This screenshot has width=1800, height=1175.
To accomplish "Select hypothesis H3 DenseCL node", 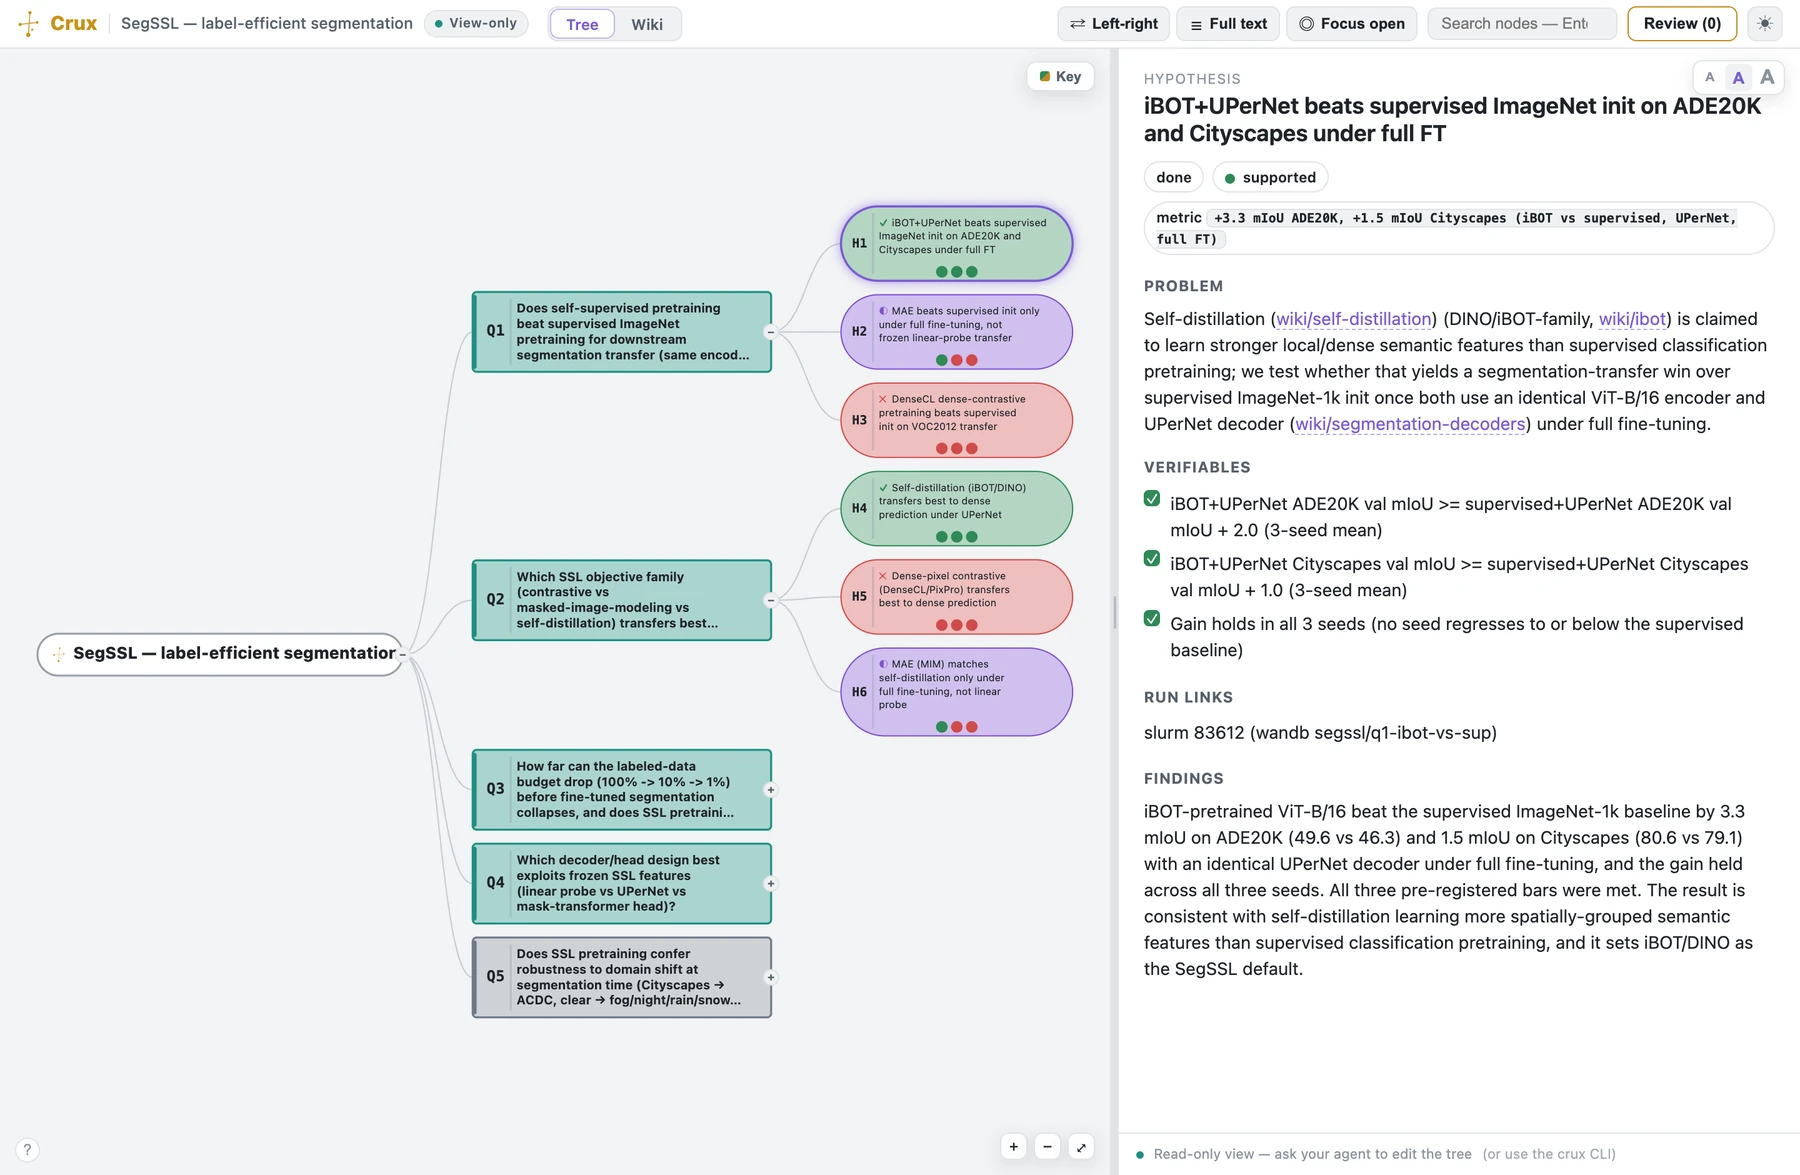I will click(957, 420).
